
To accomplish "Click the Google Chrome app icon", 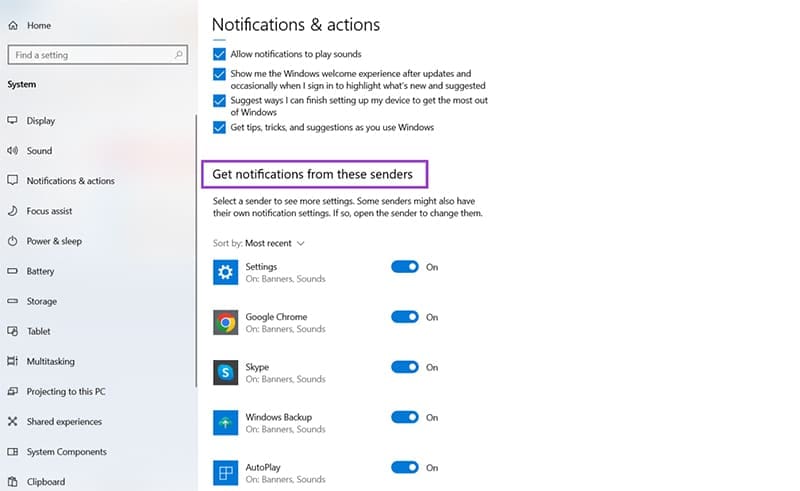I will click(x=226, y=322).
